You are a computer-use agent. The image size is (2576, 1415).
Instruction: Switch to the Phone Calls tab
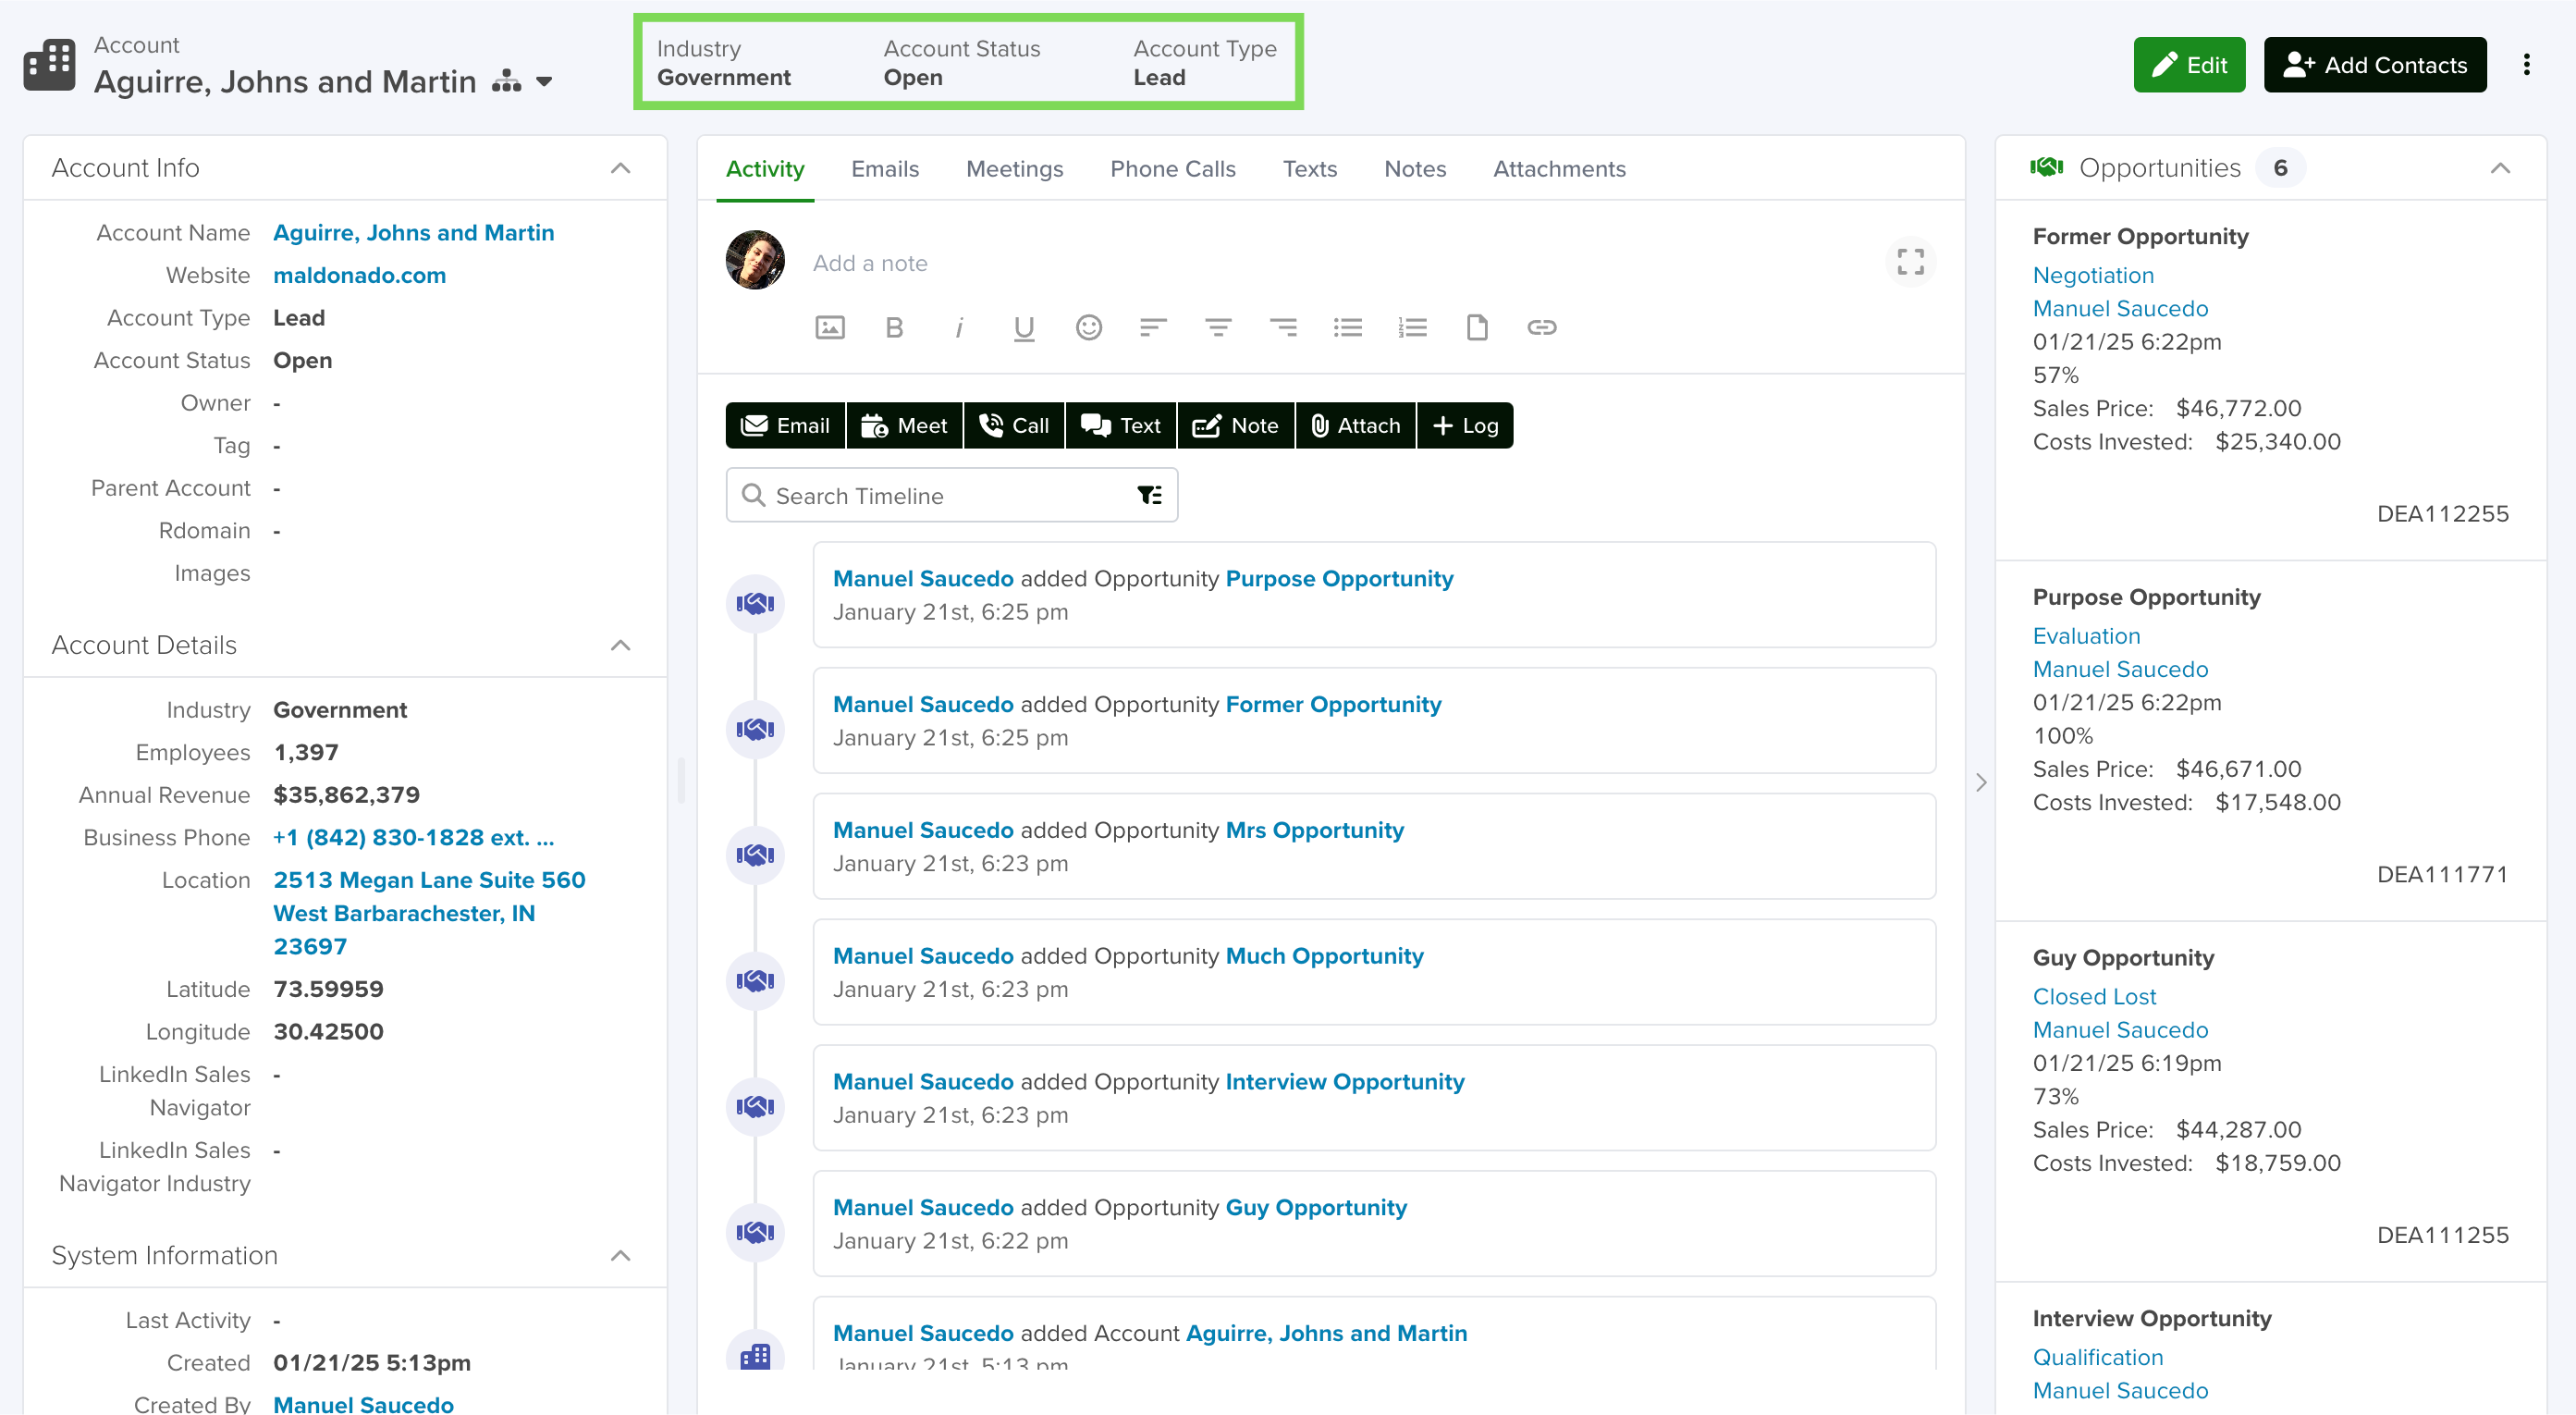[1173, 169]
